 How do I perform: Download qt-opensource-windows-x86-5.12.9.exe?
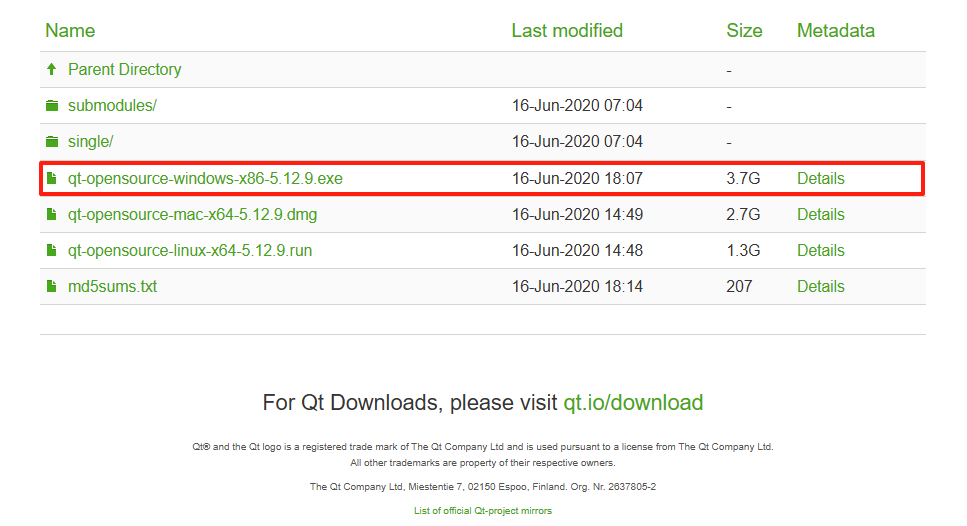click(205, 178)
